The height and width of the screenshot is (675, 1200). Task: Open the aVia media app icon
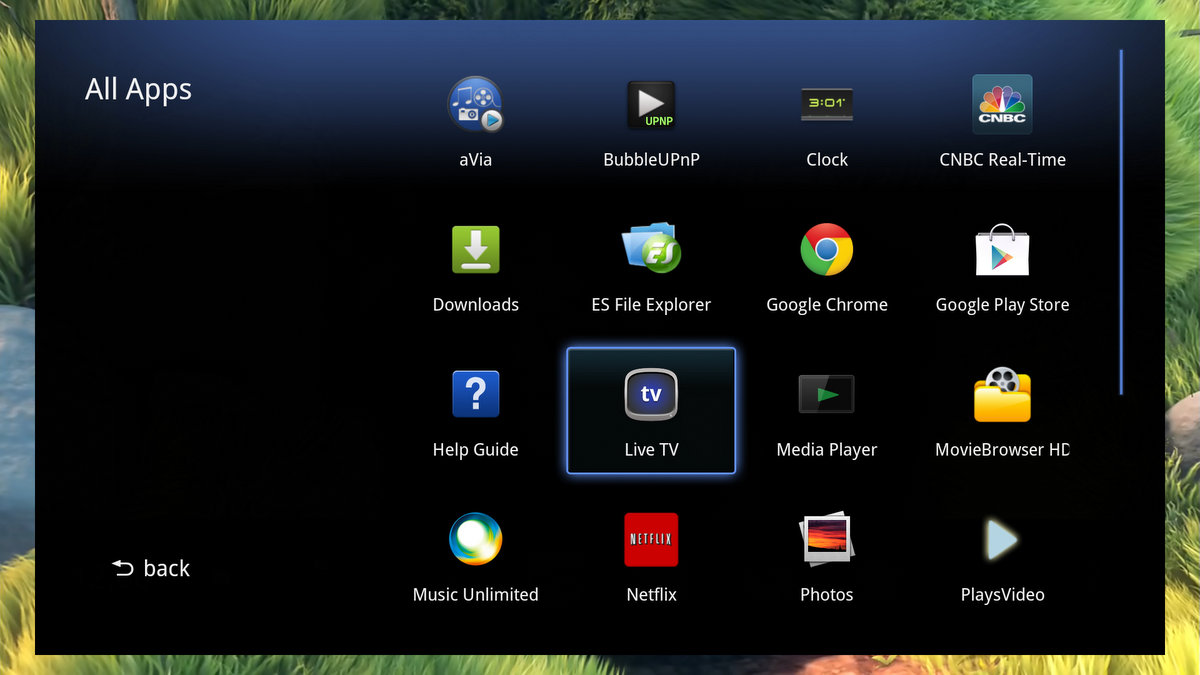[475, 105]
